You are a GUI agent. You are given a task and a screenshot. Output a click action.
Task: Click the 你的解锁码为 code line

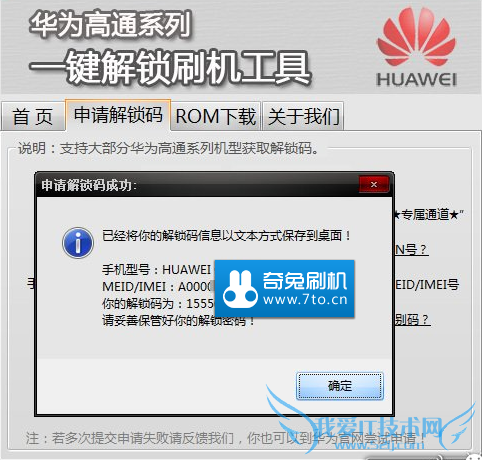pyautogui.click(x=158, y=304)
